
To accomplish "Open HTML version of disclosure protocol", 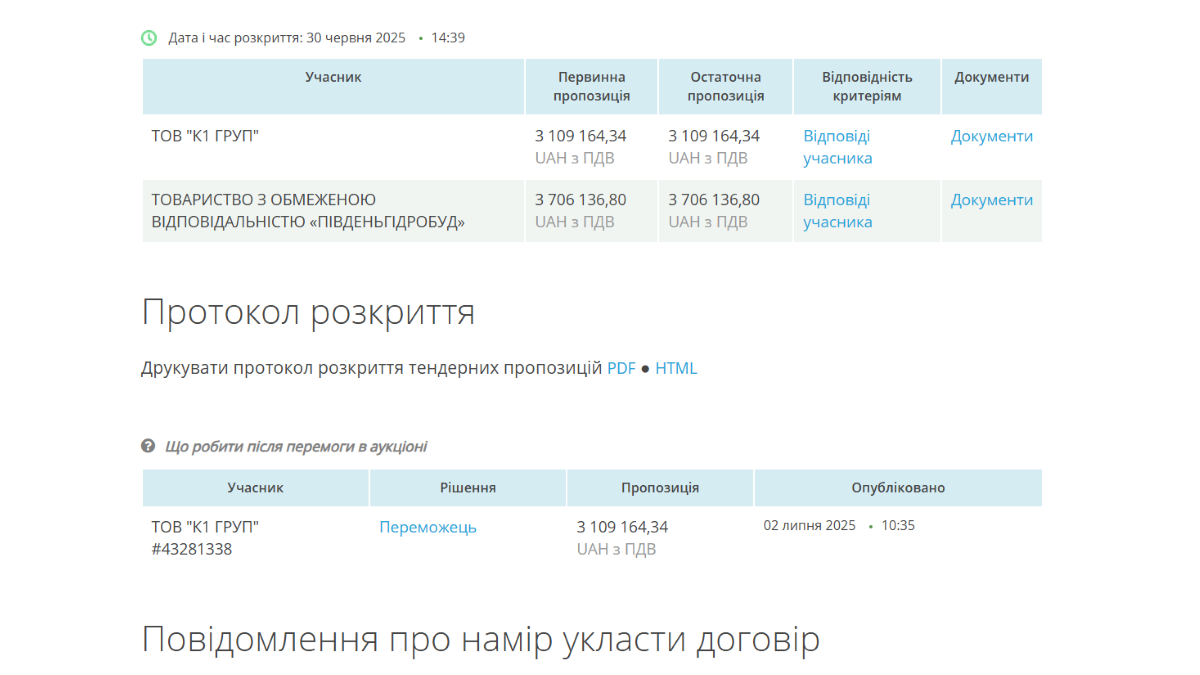I will point(676,368).
